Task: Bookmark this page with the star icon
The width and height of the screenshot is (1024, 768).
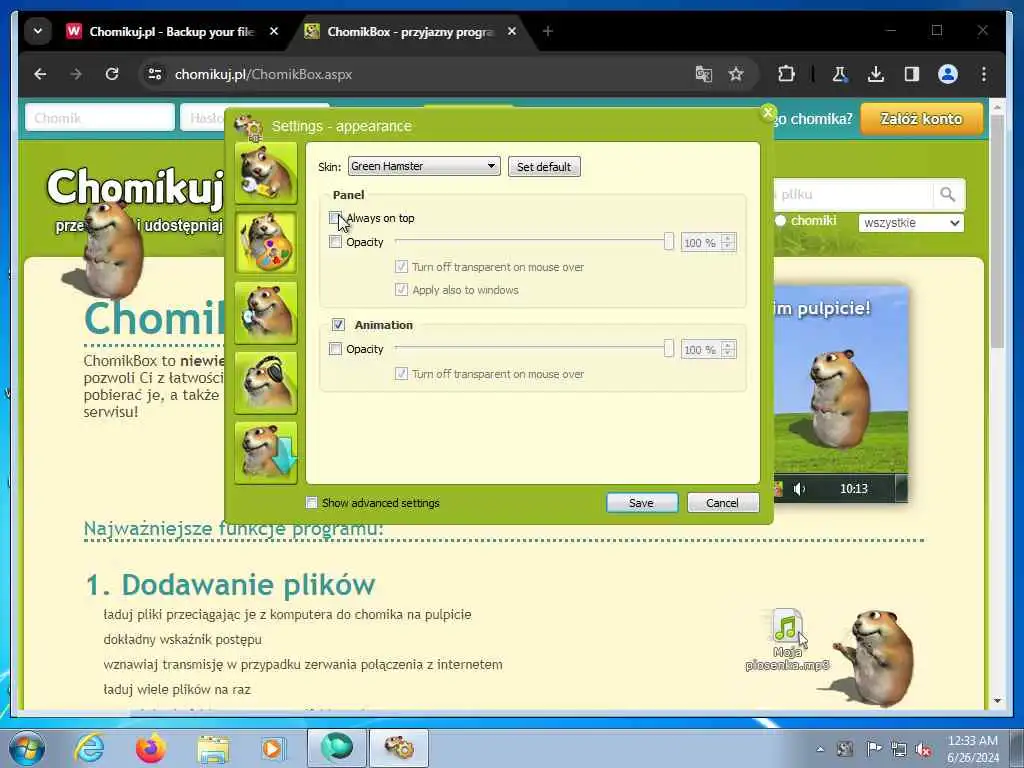Action: pyautogui.click(x=736, y=74)
